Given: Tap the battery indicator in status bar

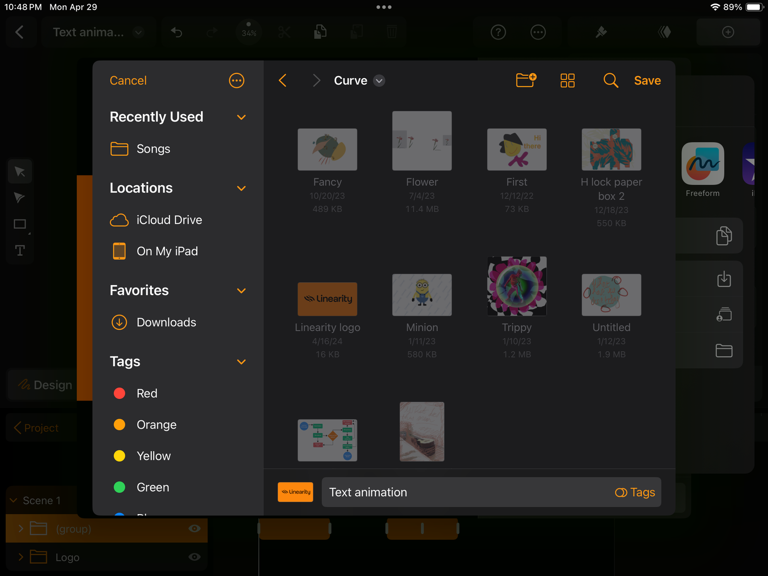Looking at the screenshot, I should pos(754,7).
